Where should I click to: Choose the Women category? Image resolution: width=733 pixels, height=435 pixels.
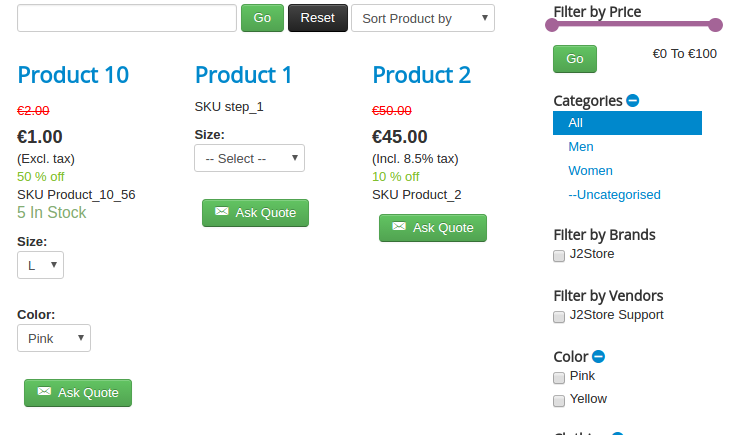[590, 171]
